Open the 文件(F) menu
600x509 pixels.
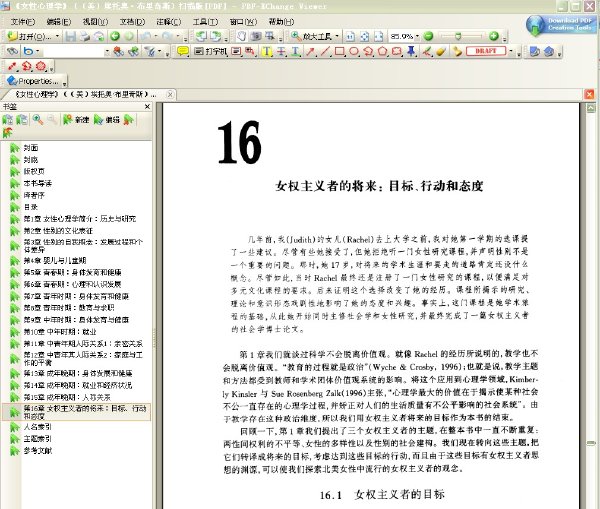[x=23, y=22]
